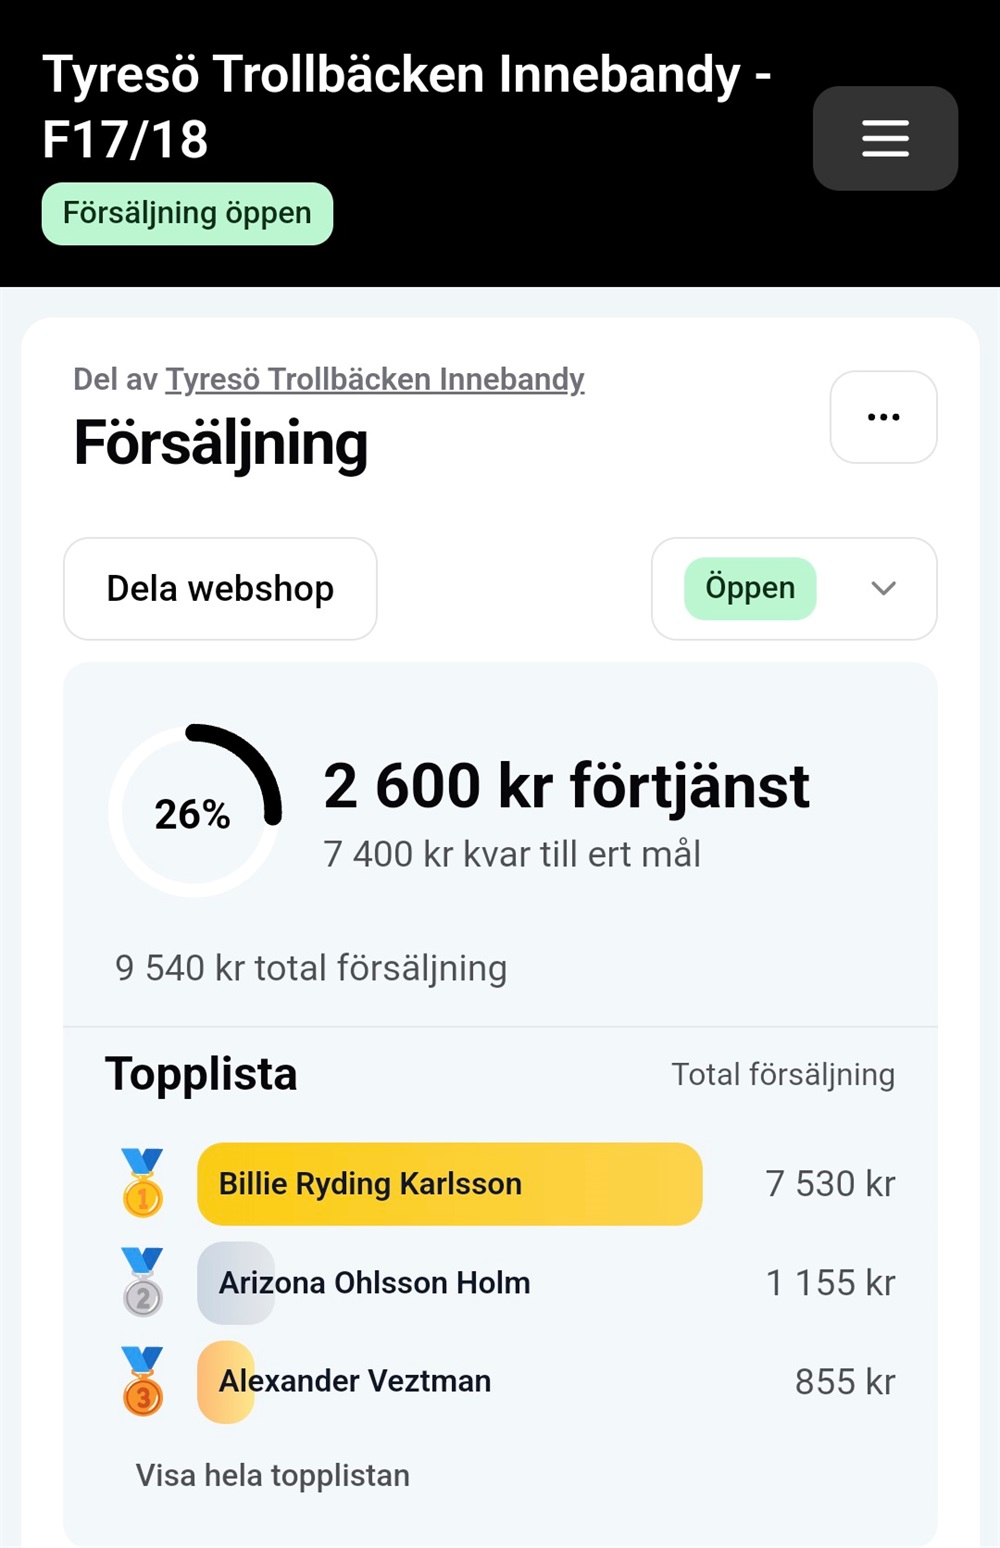This screenshot has width=1000, height=1548.
Task: Click the gold first place medal
Action: [142, 1183]
